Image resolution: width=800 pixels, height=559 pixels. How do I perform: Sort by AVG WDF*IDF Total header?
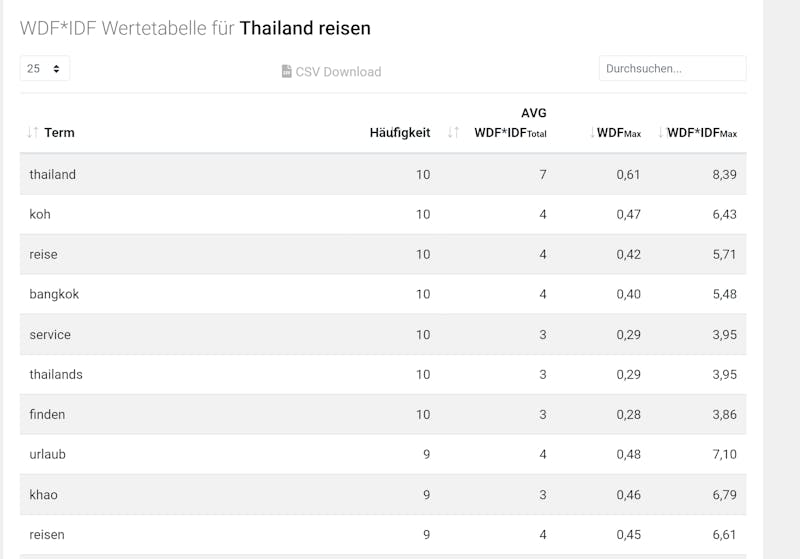510,123
